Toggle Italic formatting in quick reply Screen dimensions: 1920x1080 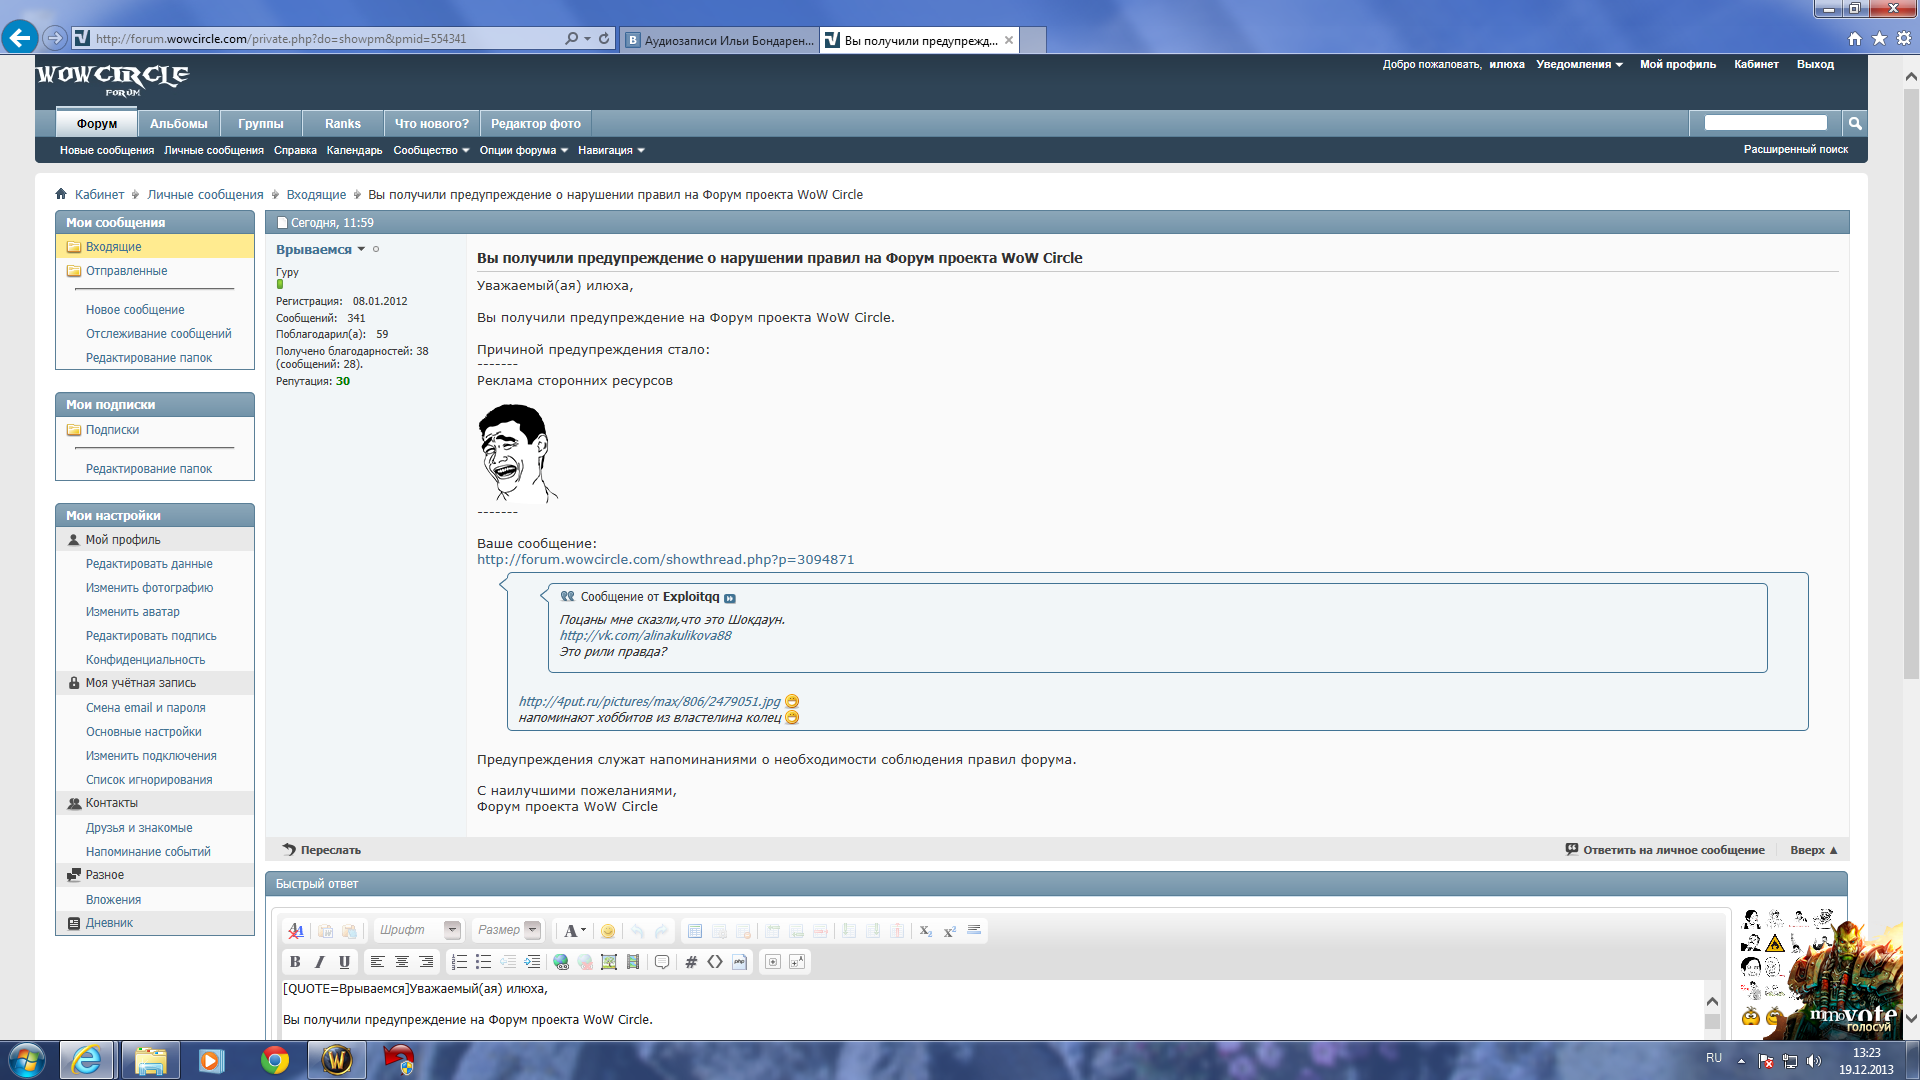[320, 962]
